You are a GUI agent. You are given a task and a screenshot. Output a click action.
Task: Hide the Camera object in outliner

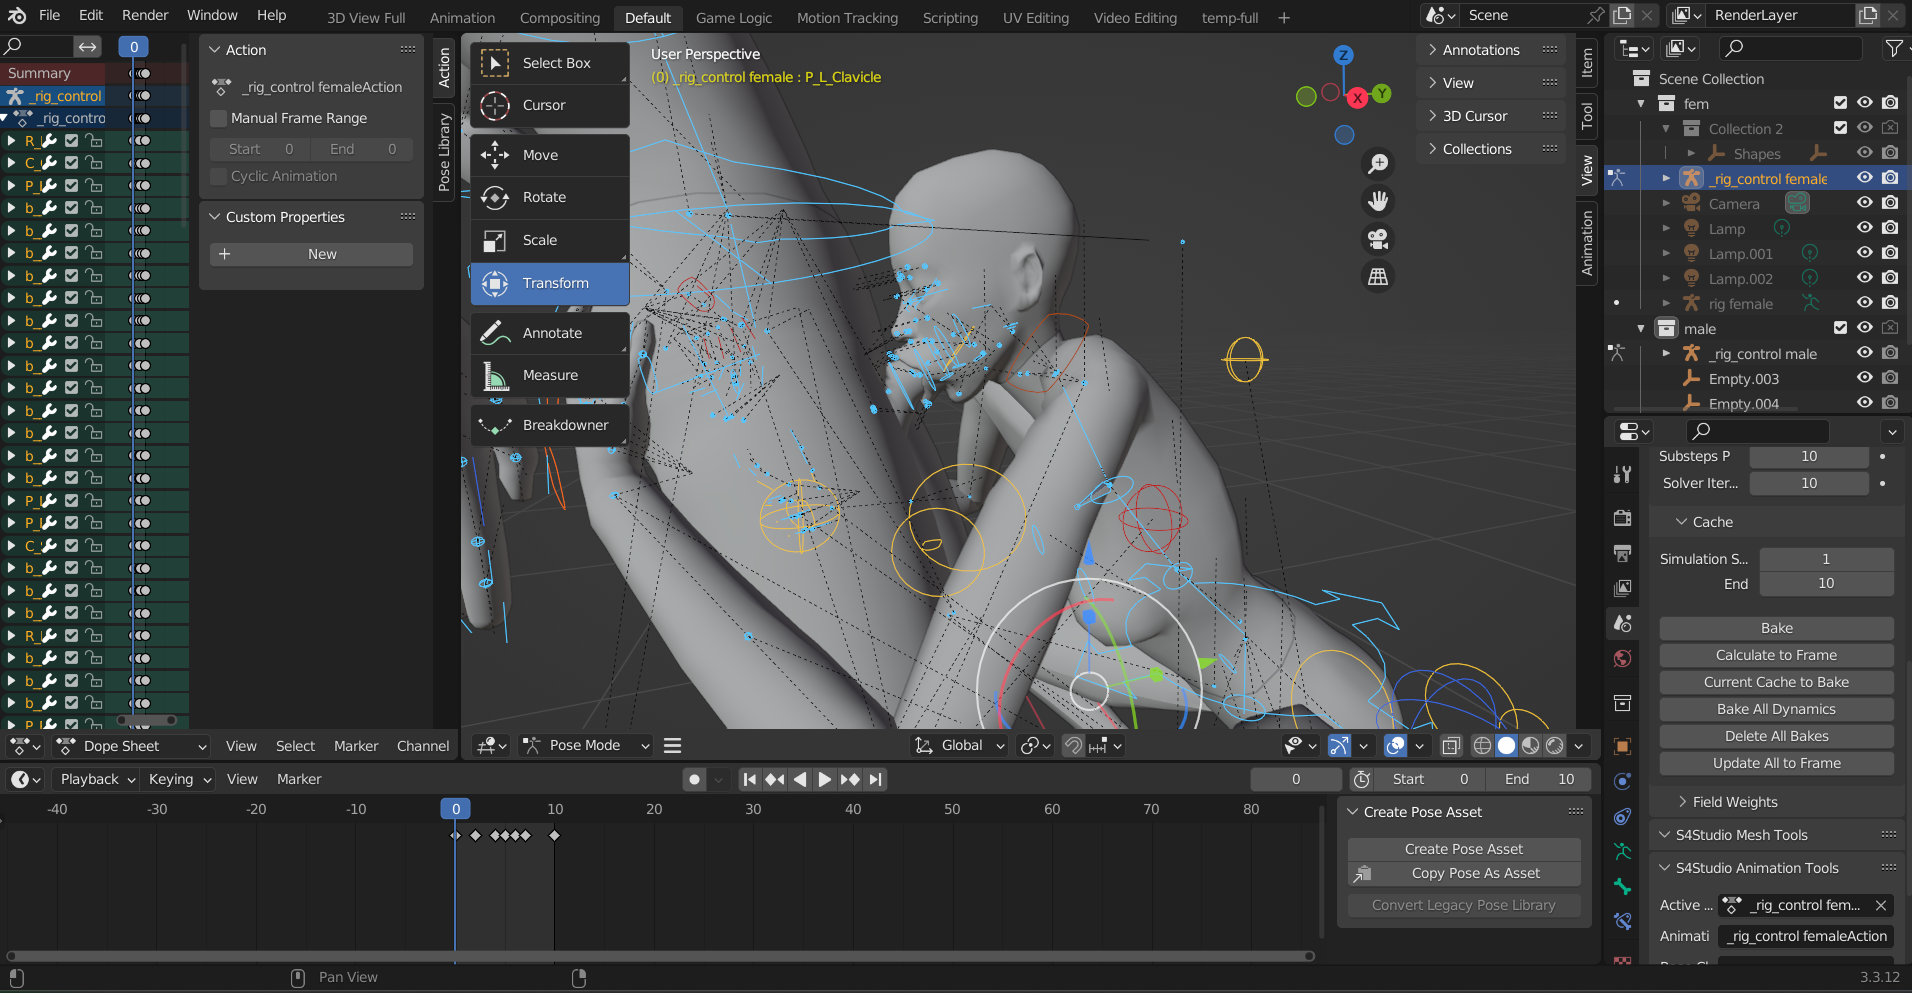coord(1865,203)
